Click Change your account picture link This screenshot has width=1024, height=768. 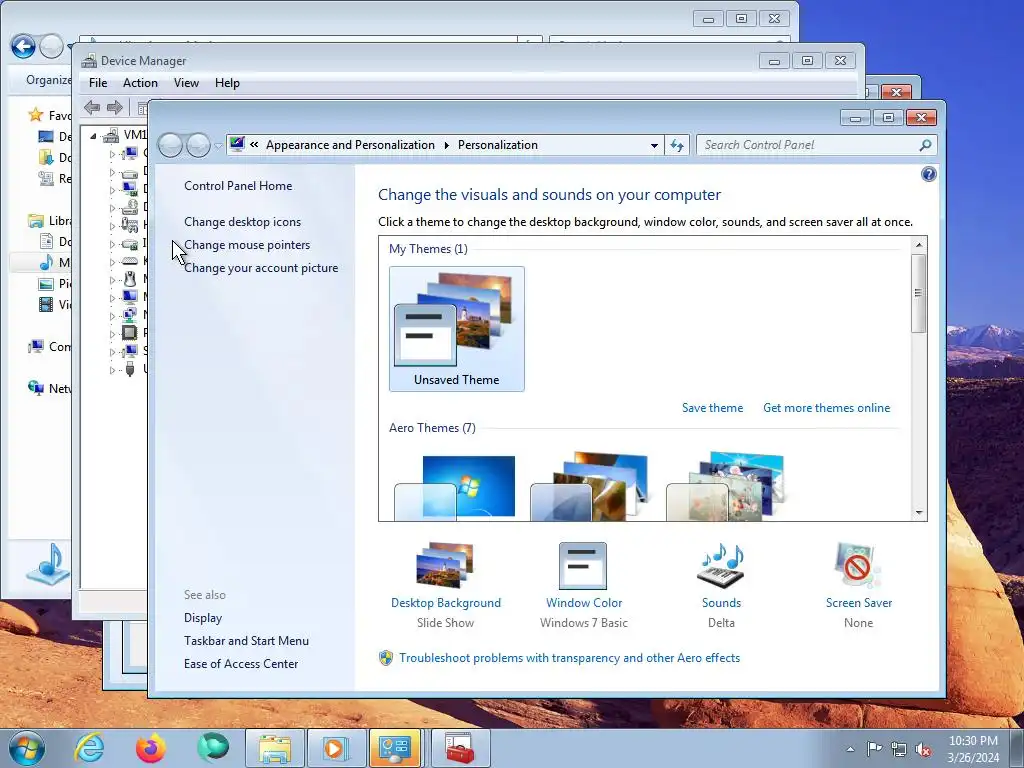tap(261, 268)
